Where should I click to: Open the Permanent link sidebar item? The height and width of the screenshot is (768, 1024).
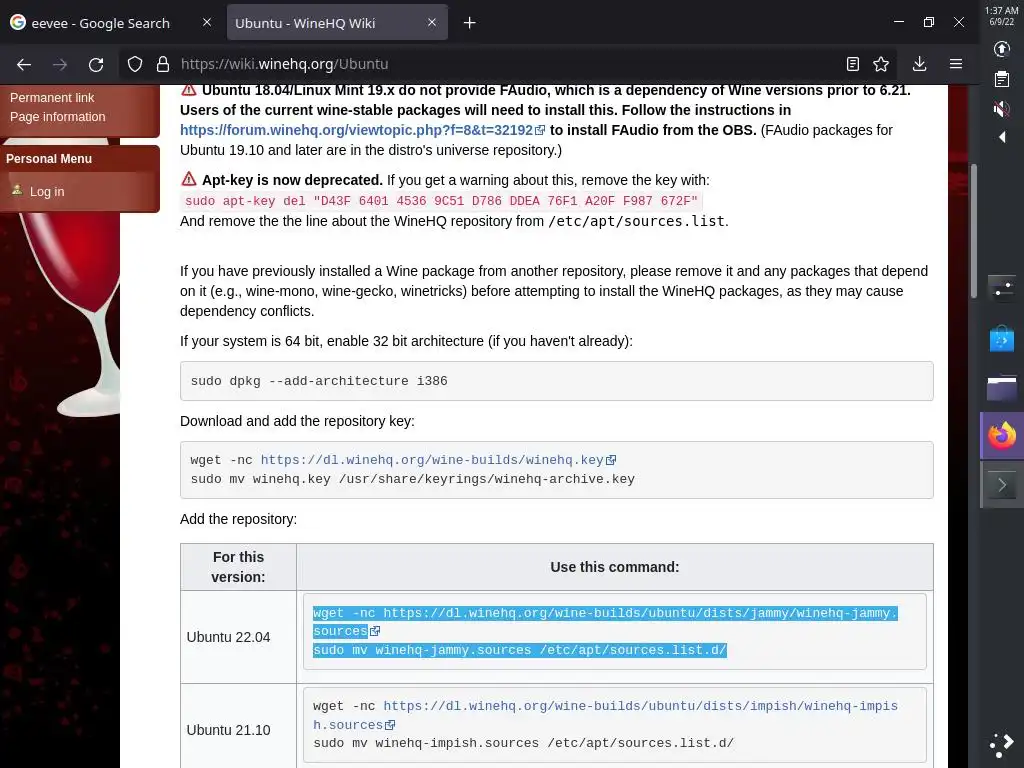[x=52, y=97]
